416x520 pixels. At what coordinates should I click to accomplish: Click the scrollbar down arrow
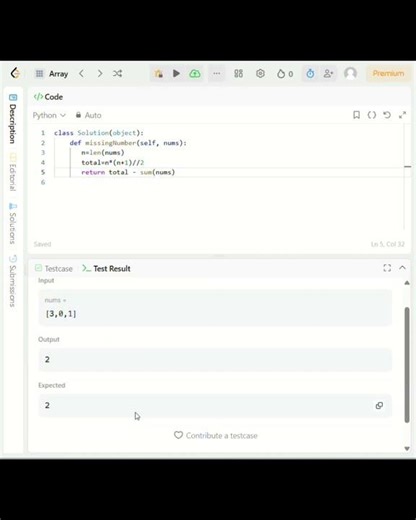click(x=407, y=449)
